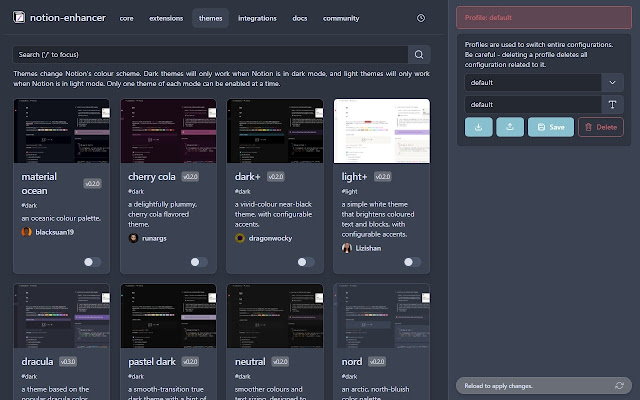
Task: Open the dark+ theme preview thumbnail
Action: pos(275,130)
